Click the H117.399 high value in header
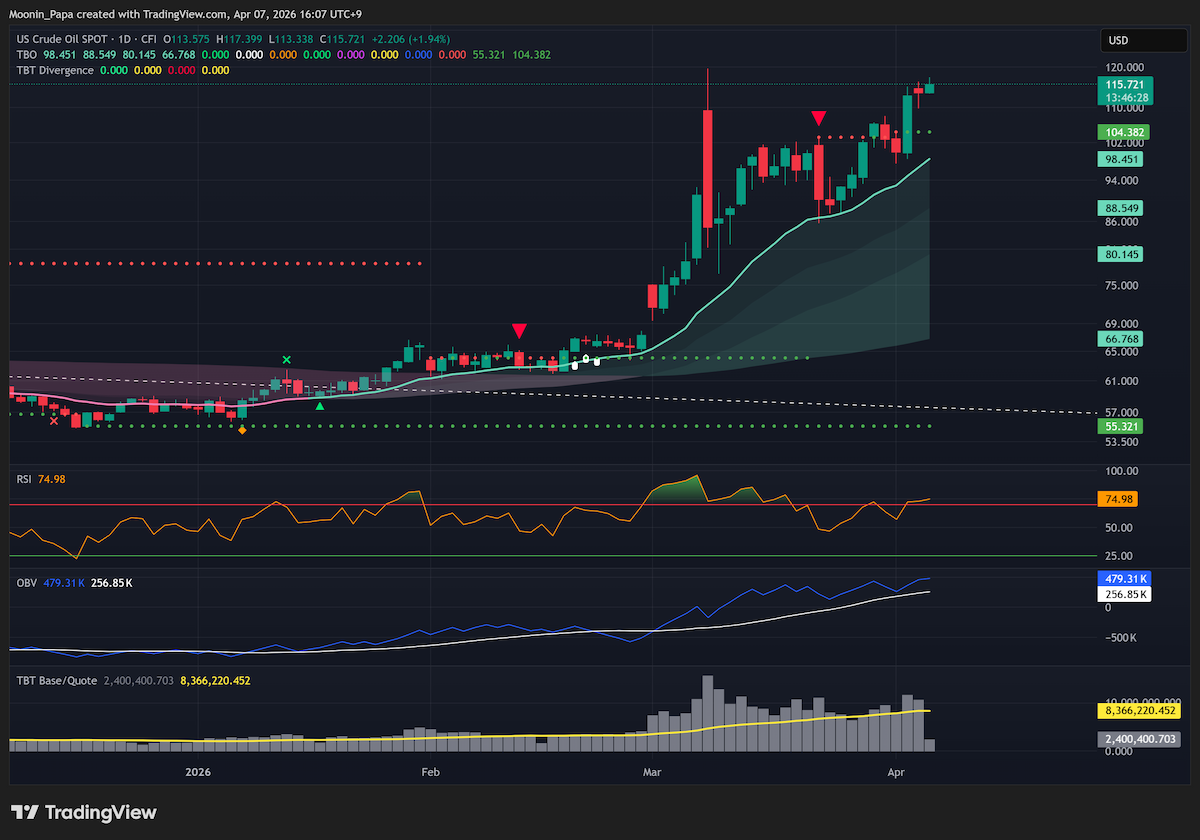1200x840 pixels. 241,38
